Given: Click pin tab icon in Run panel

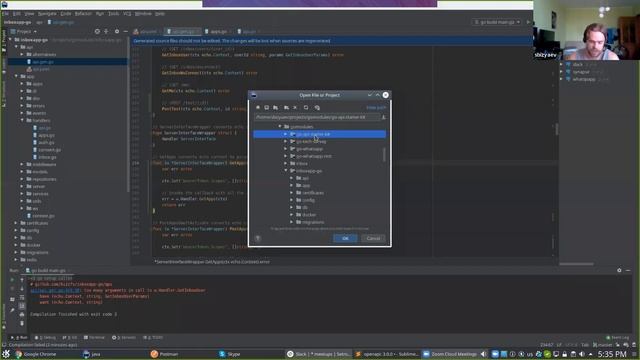Looking at the screenshot, I should [12, 311].
